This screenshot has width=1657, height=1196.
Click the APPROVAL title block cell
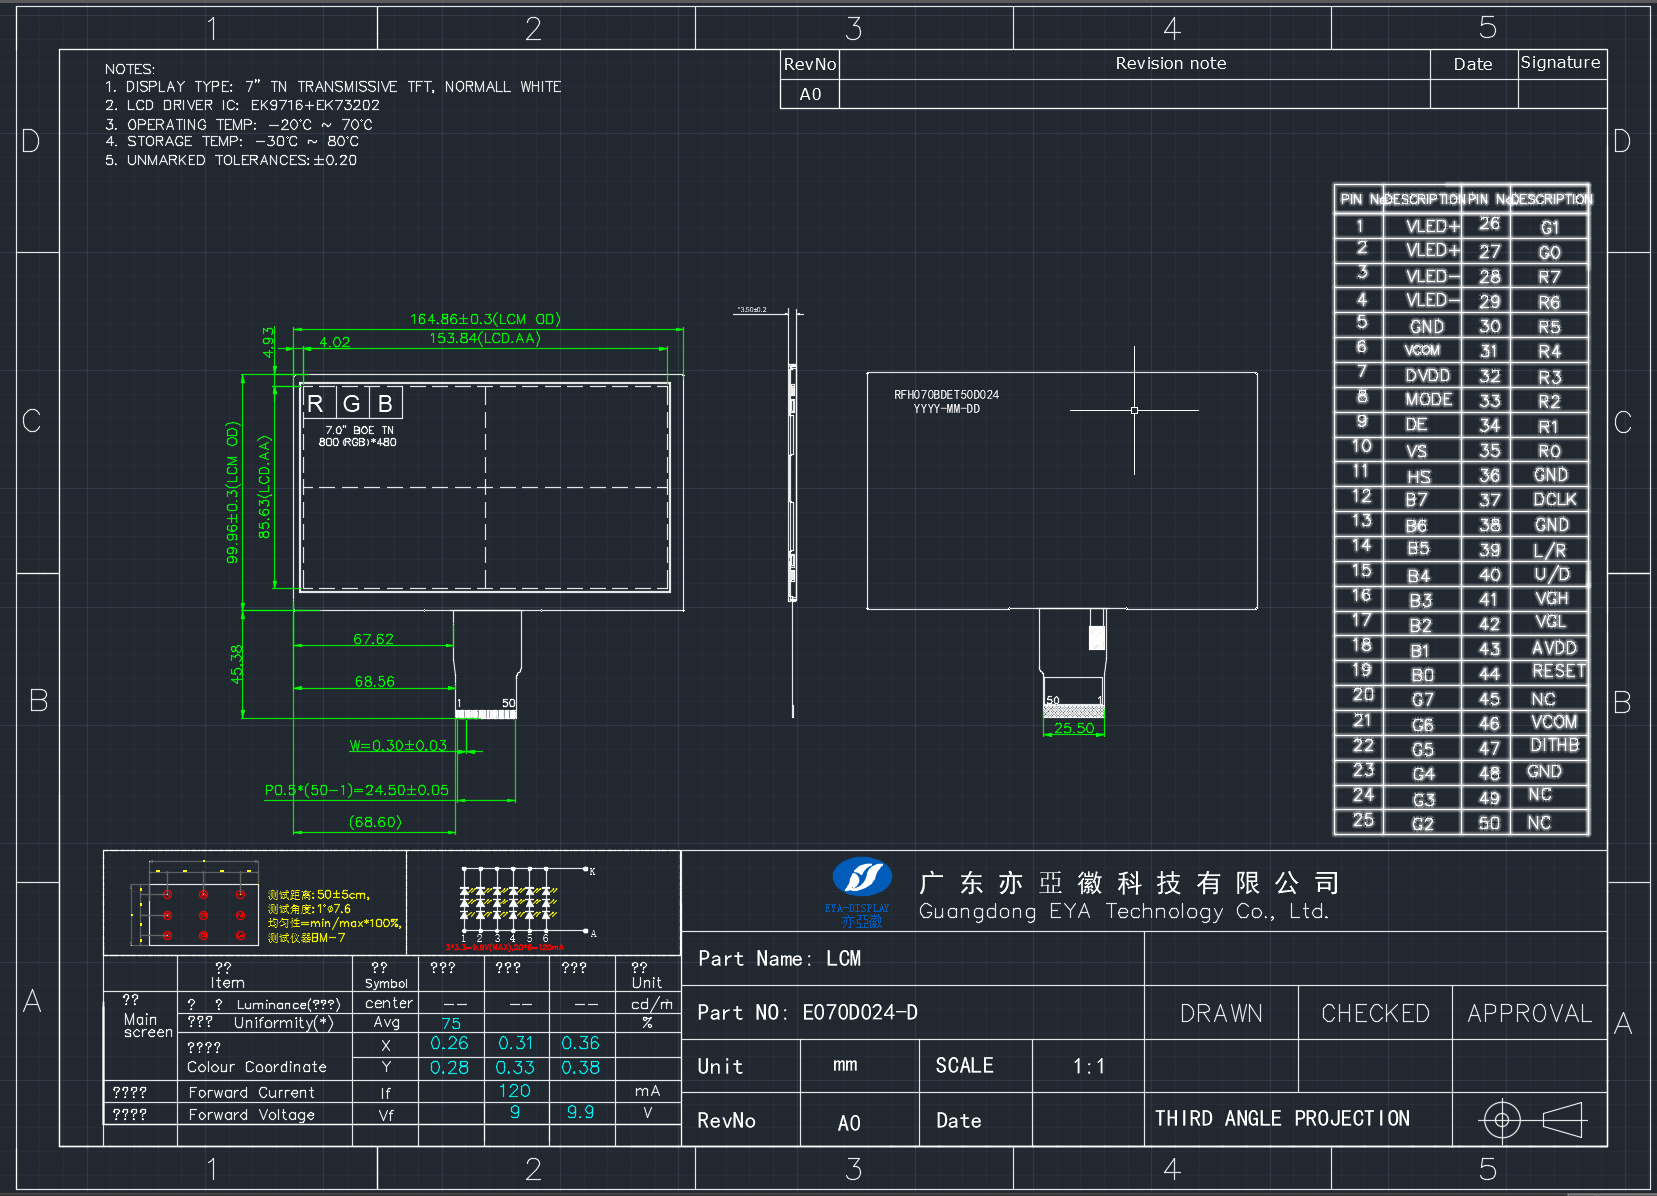point(1529,1013)
